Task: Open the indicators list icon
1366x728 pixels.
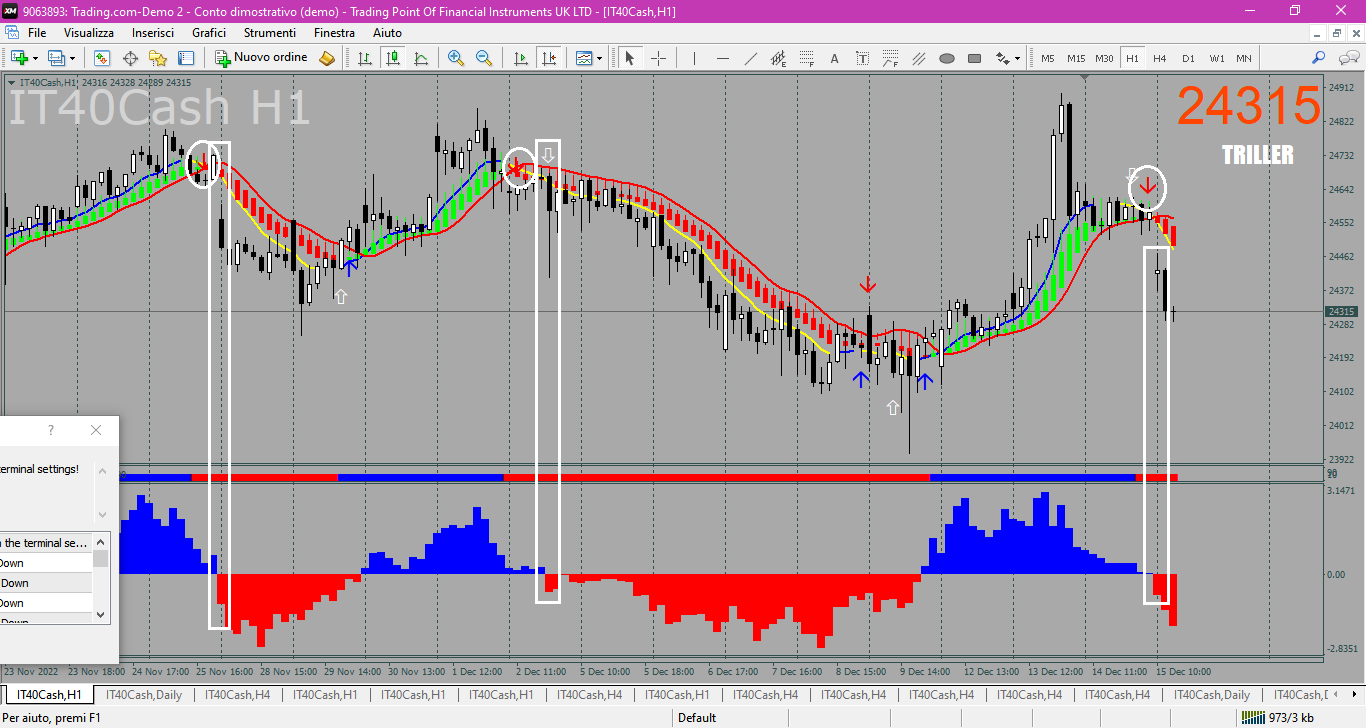Action: (x=583, y=58)
